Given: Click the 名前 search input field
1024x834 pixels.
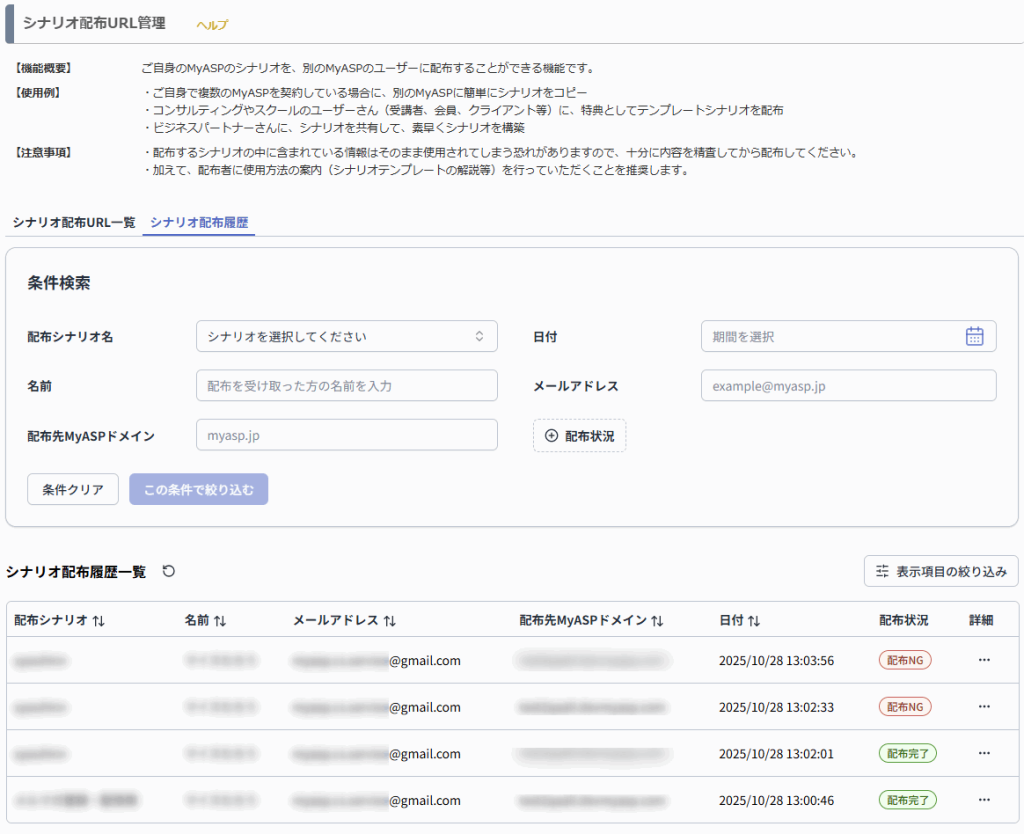Looking at the screenshot, I should tap(346, 385).
